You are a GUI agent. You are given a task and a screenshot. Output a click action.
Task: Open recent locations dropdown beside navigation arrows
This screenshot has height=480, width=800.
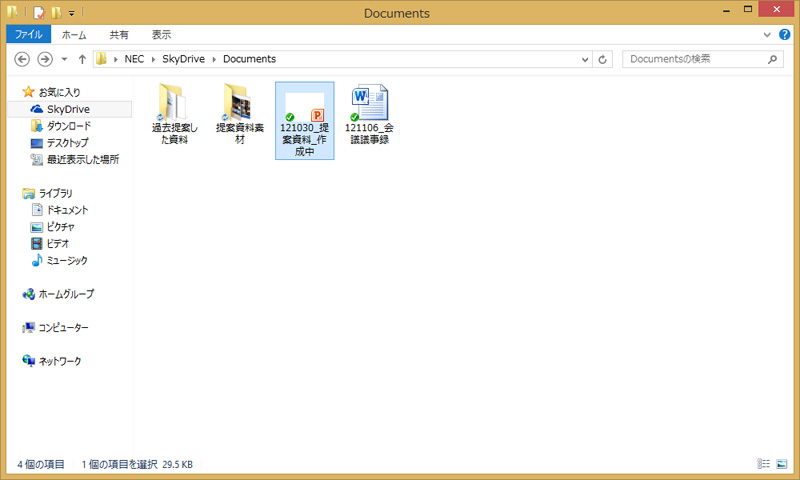pos(64,59)
